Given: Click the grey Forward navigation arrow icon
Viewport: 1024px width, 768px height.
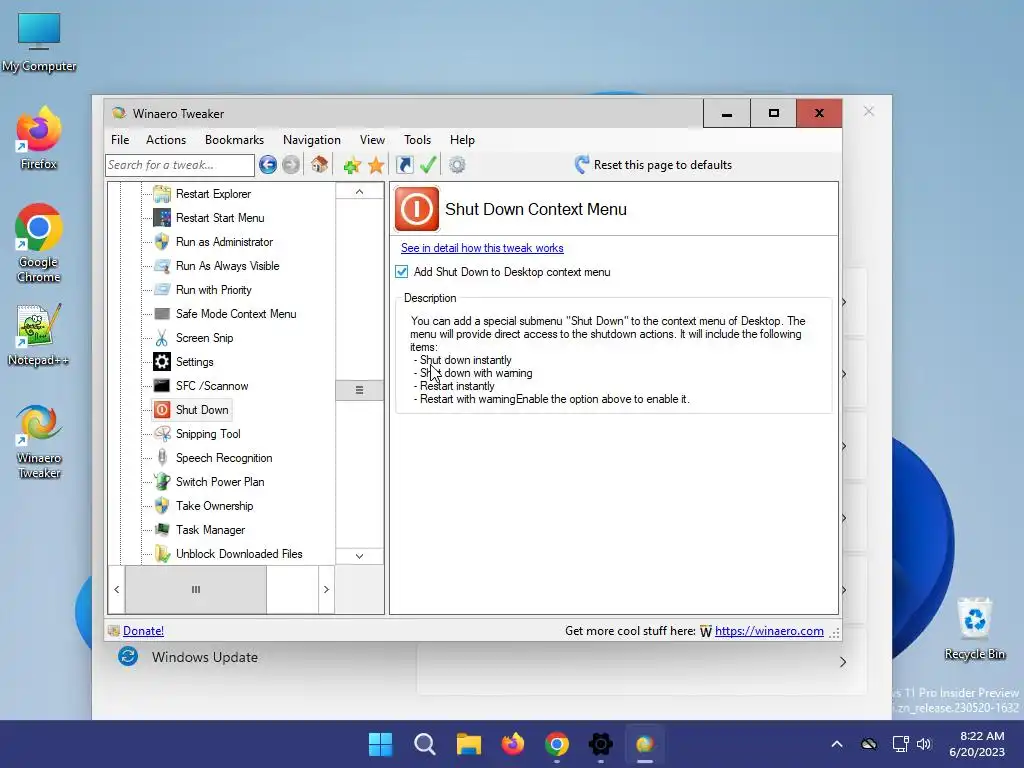Looking at the screenshot, I should pos(291,165).
